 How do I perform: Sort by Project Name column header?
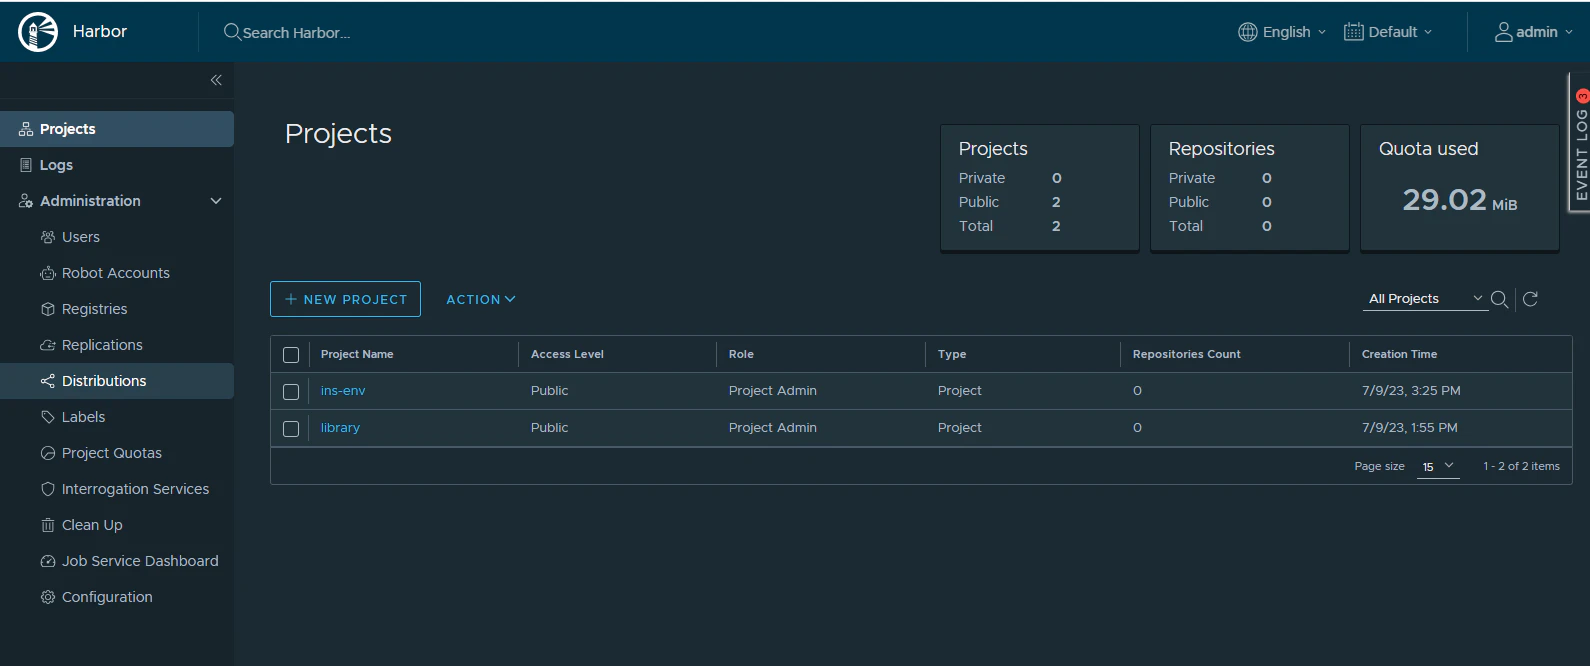point(357,354)
